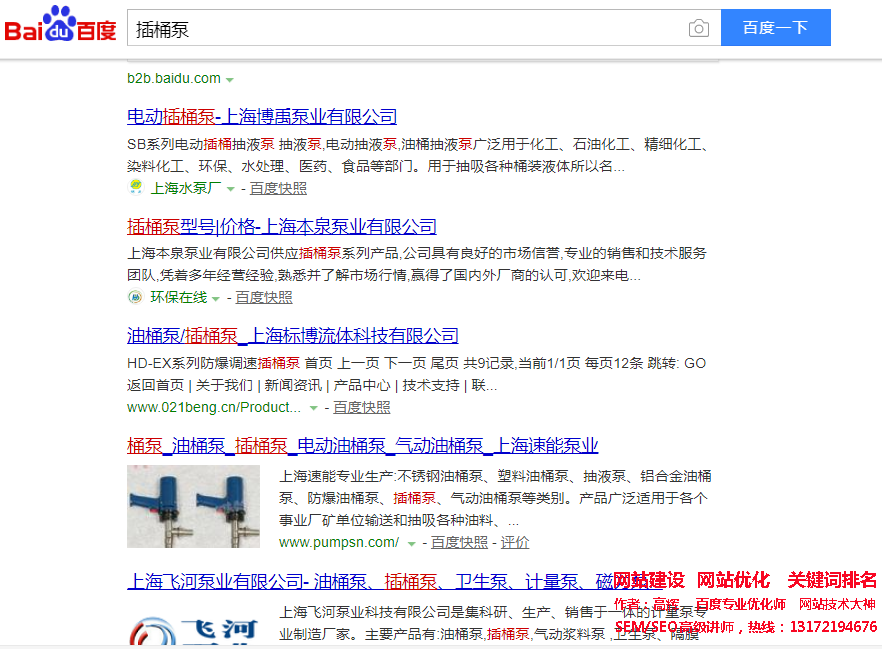
Task: Open the 上海速能泵业 result title
Action: point(363,445)
